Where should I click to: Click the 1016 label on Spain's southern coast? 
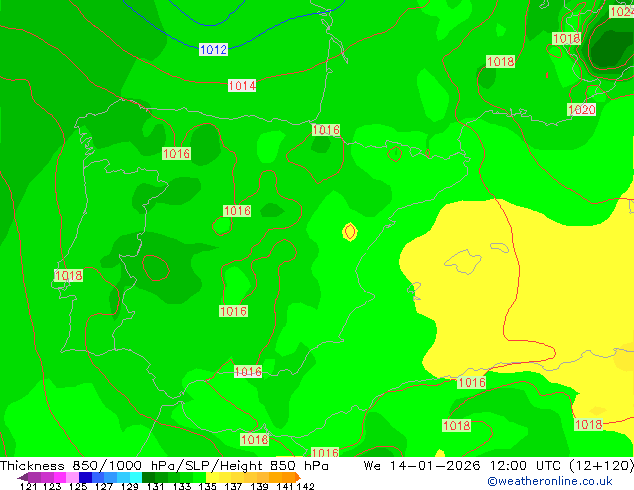(248, 372)
